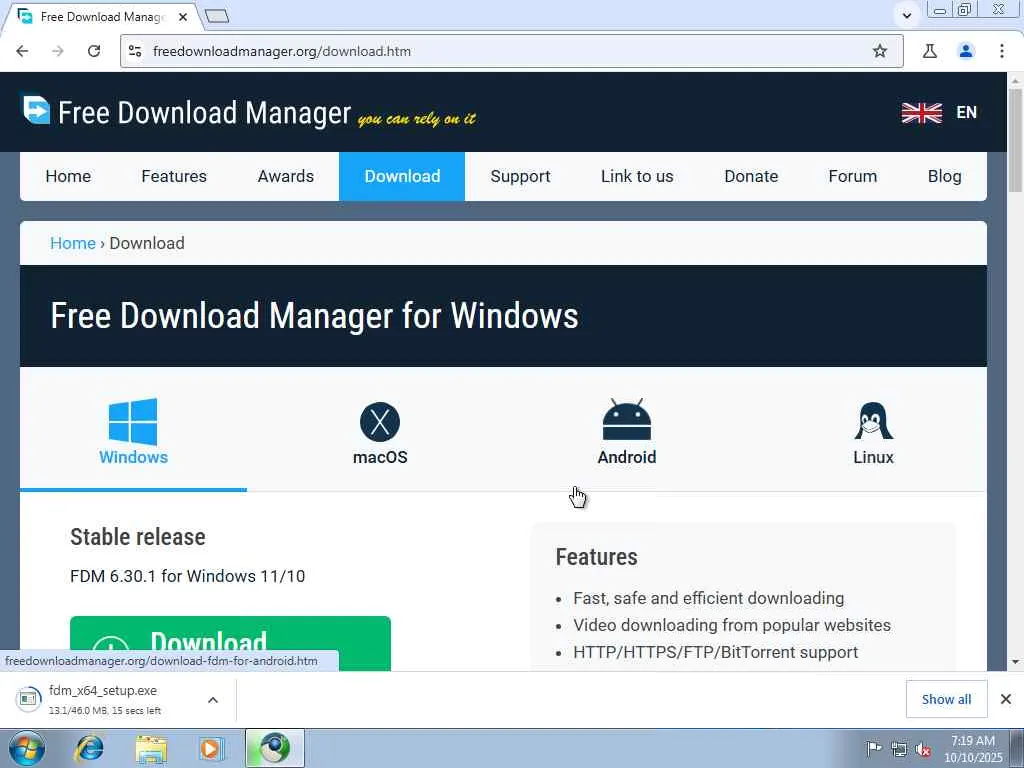Open the Windows Start menu
The width and height of the screenshot is (1024, 768).
[x=27, y=748]
